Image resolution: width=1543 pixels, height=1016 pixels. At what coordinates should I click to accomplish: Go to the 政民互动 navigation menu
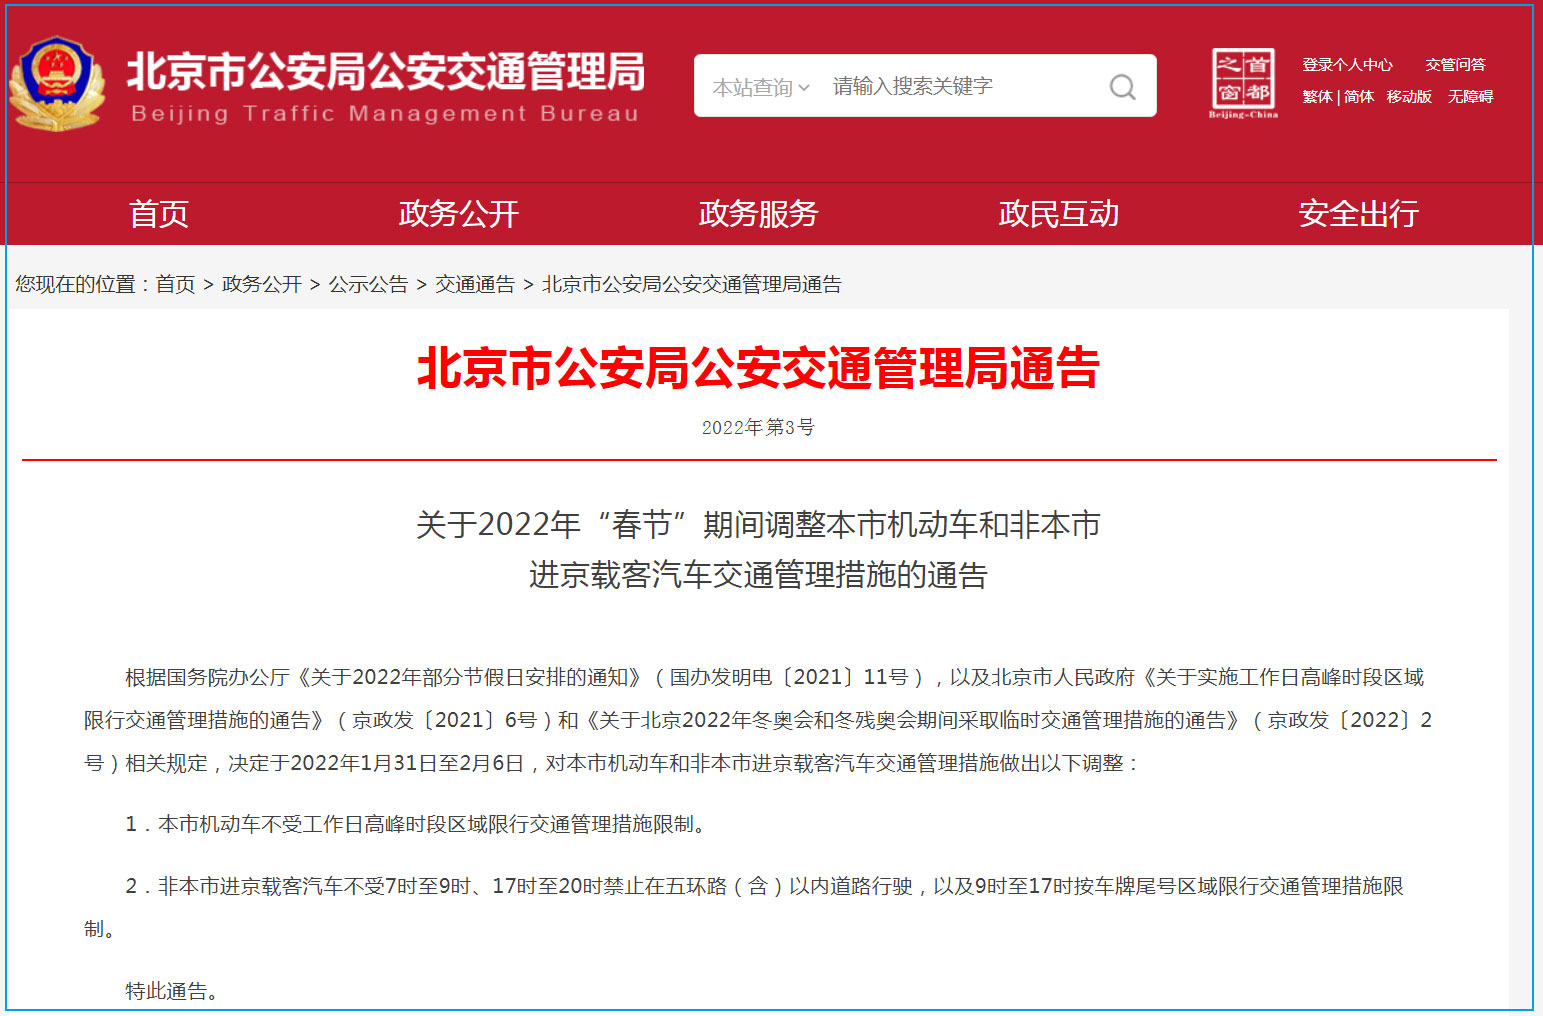pyautogui.click(x=1058, y=213)
